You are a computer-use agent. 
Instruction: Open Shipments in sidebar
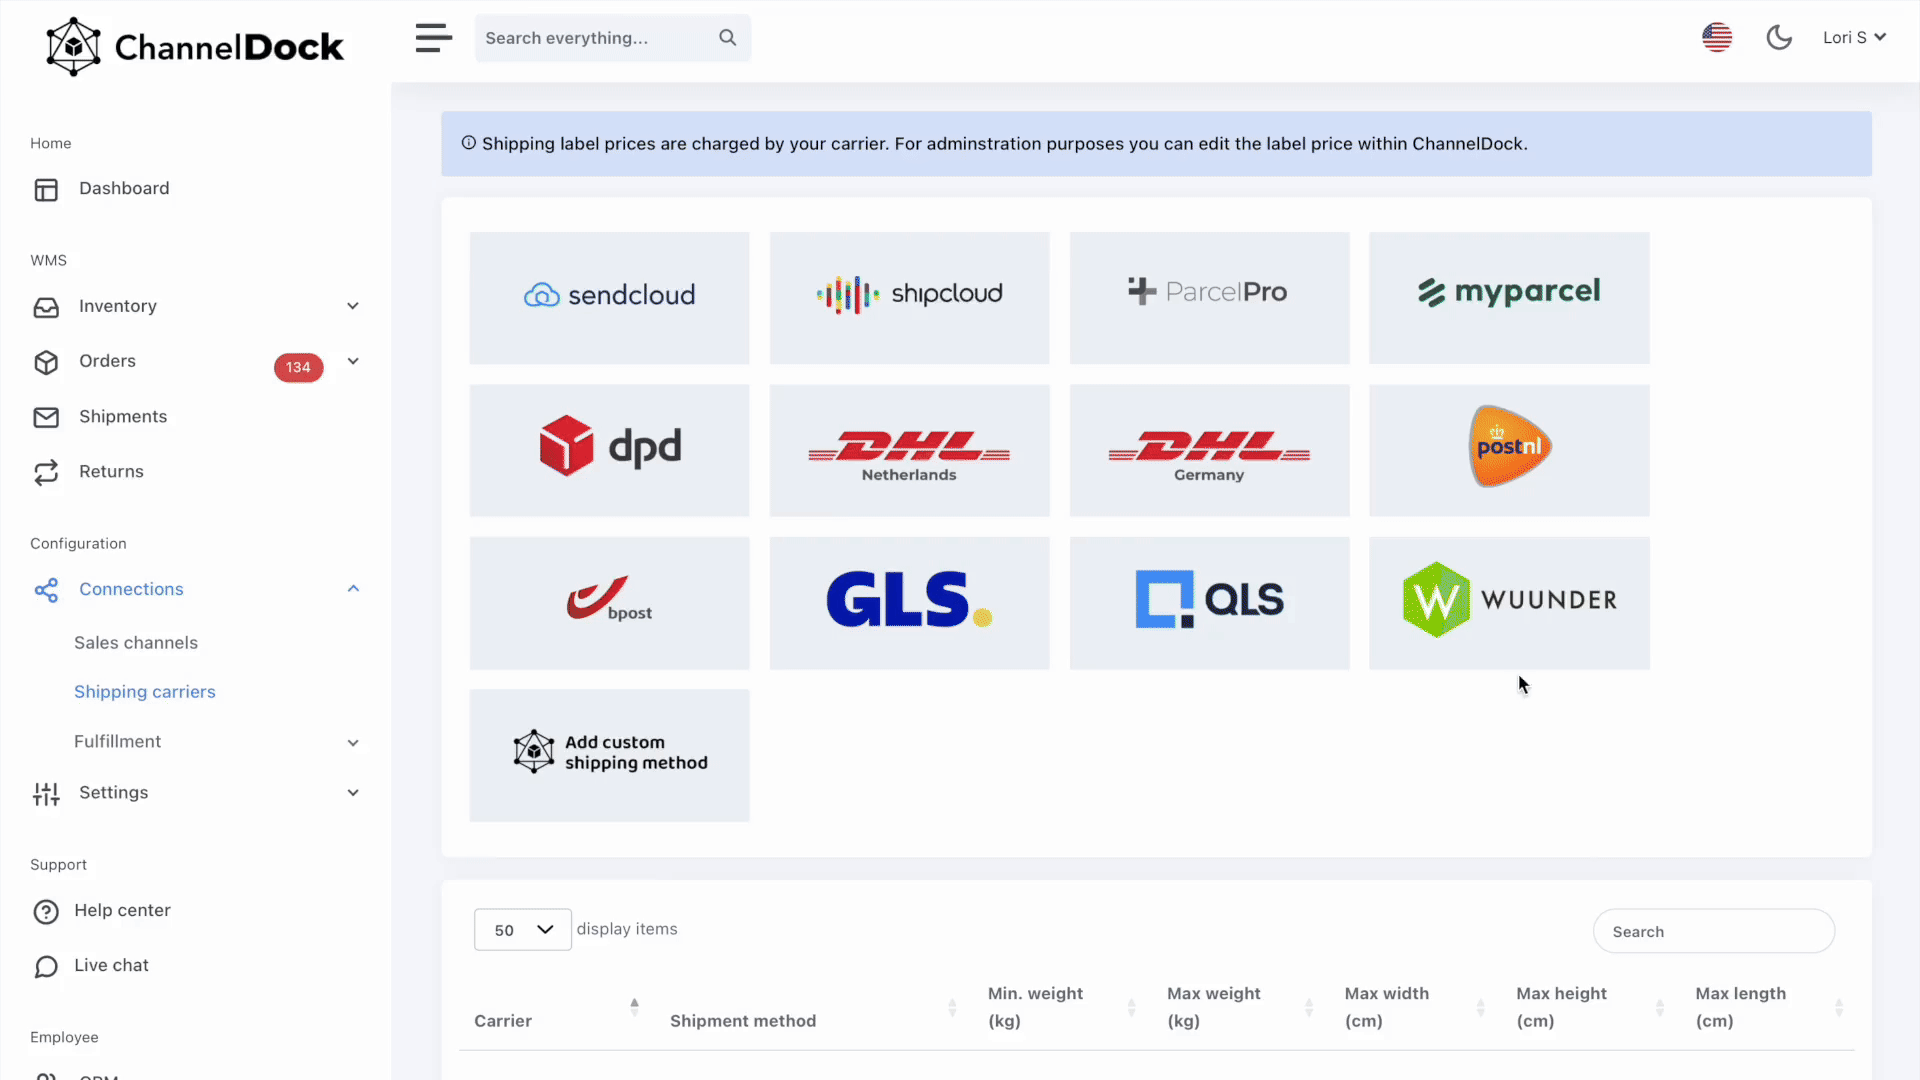point(123,416)
